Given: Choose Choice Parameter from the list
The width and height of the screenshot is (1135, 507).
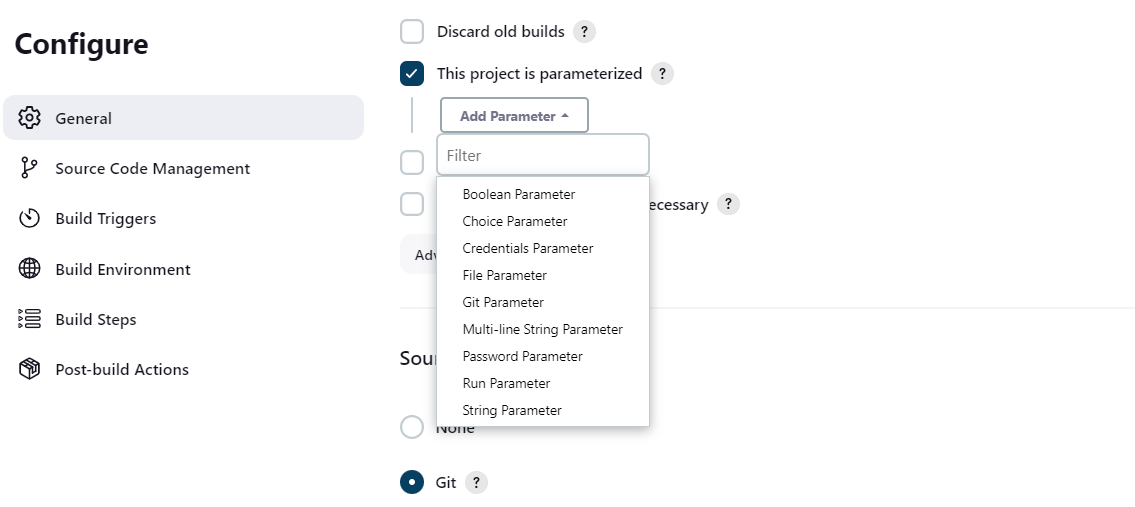Looking at the screenshot, I should click(x=515, y=221).
